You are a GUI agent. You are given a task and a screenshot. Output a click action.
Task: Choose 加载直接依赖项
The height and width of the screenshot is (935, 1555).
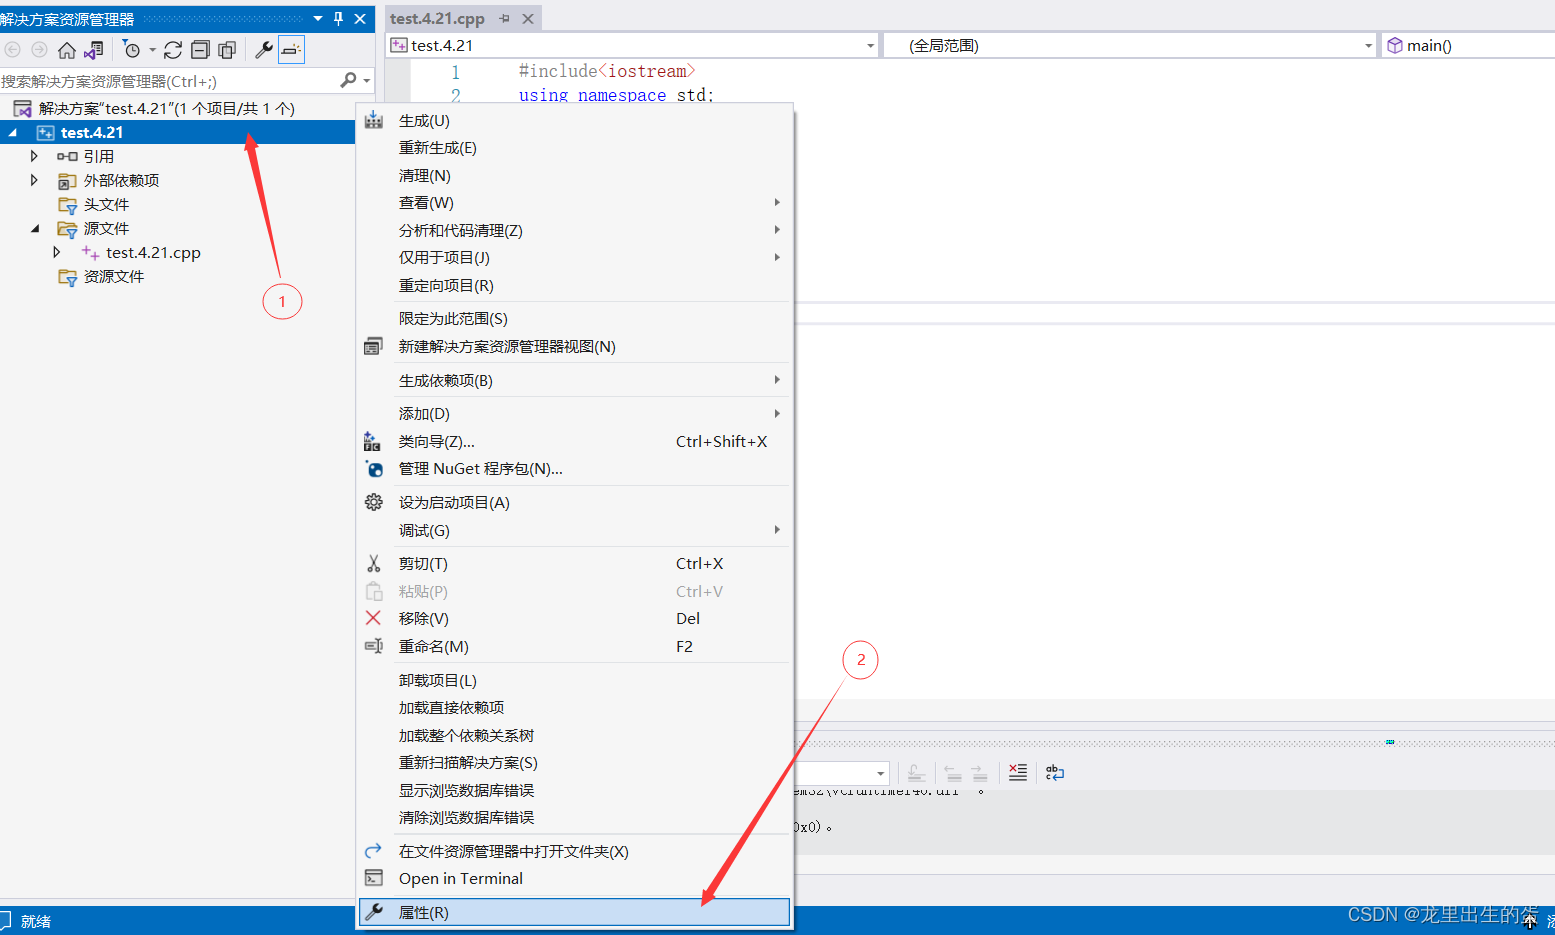pyautogui.click(x=575, y=707)
